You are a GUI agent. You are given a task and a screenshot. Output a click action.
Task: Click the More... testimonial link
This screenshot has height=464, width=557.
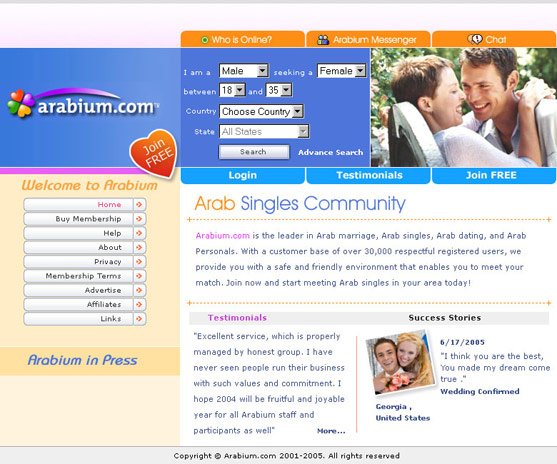tap(331, 431)
